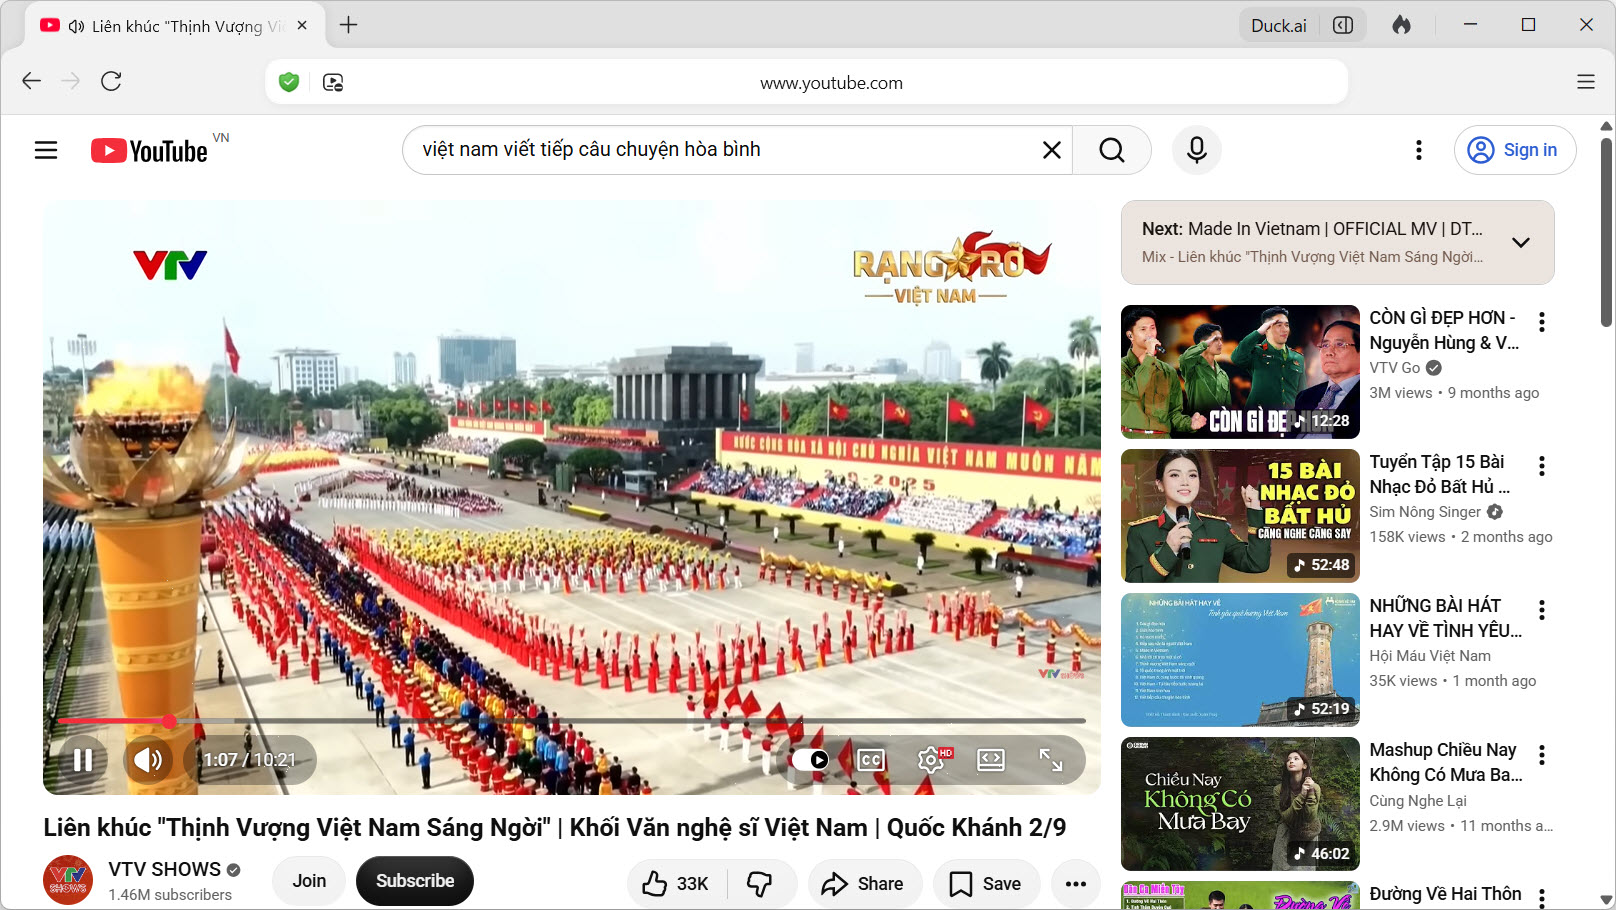Toggle autoplay switch in the player

pos(811,760)
